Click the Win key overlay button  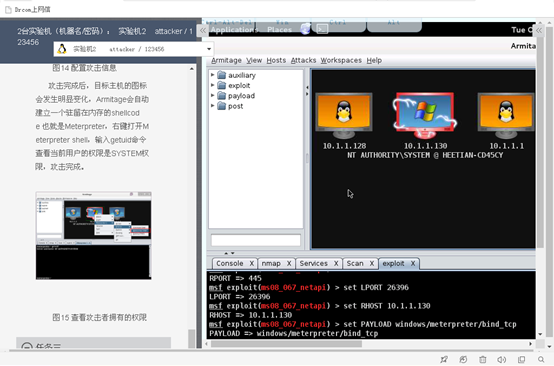(x=282, y=25)
